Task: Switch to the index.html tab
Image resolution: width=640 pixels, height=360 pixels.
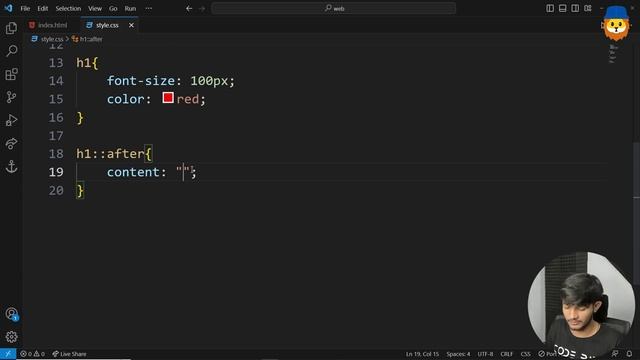Action: (52, 25)
